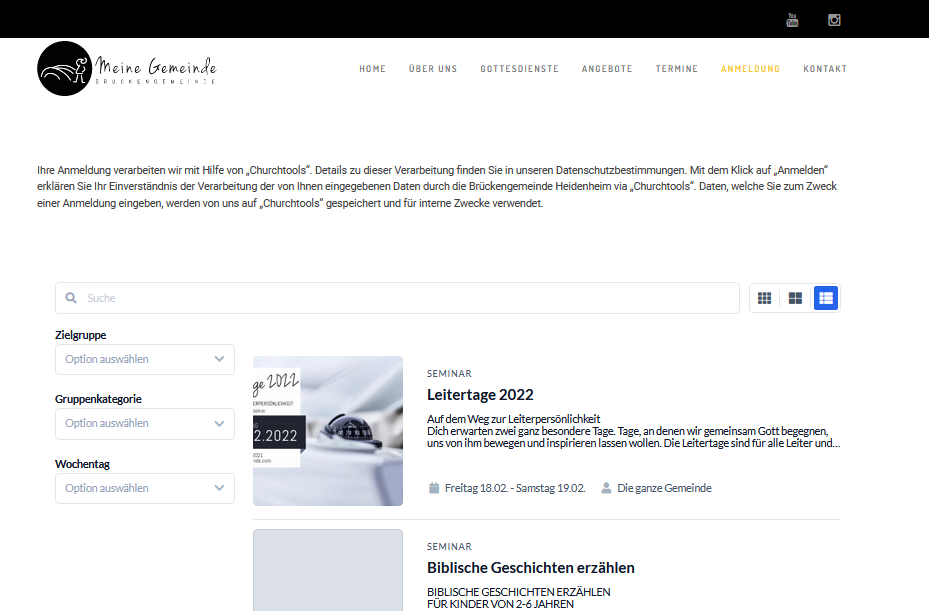The height and width of the screenshot is (611, 929).
Task: Open the GOTTESDIENSTE menu
Action: 520,69
